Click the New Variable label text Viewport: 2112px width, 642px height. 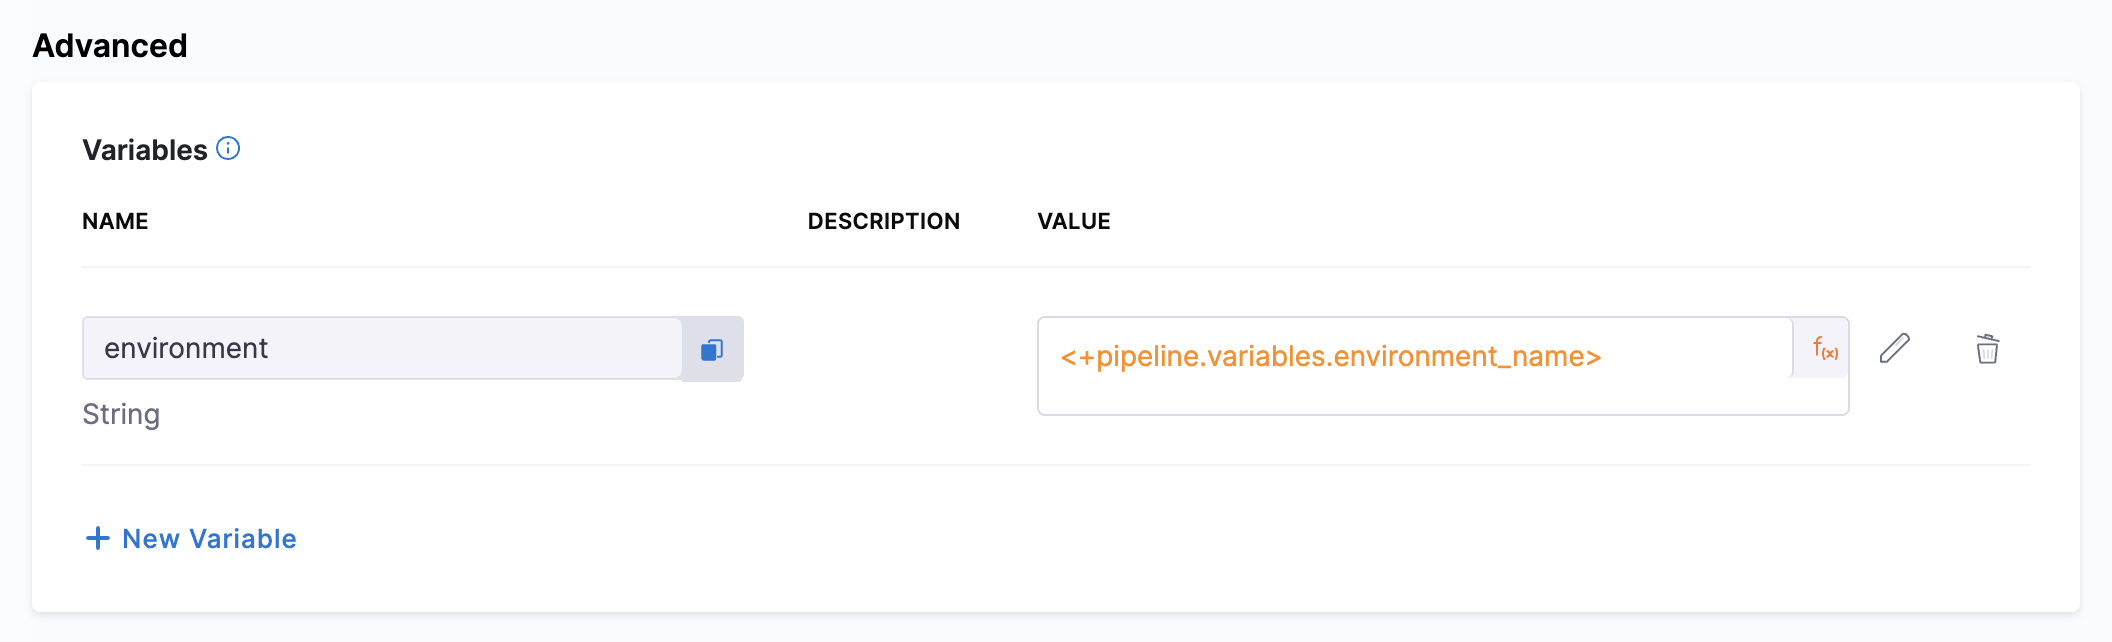(209, 538)
